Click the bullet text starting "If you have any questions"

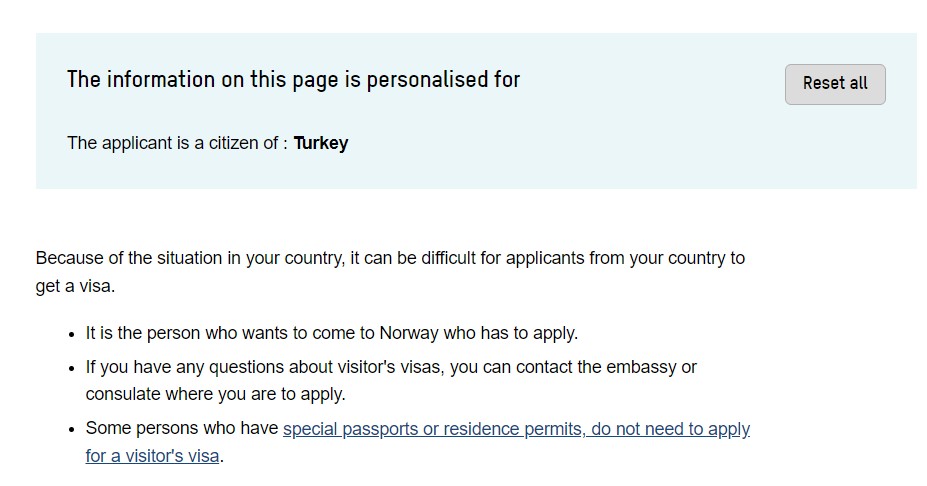[391, 367]
